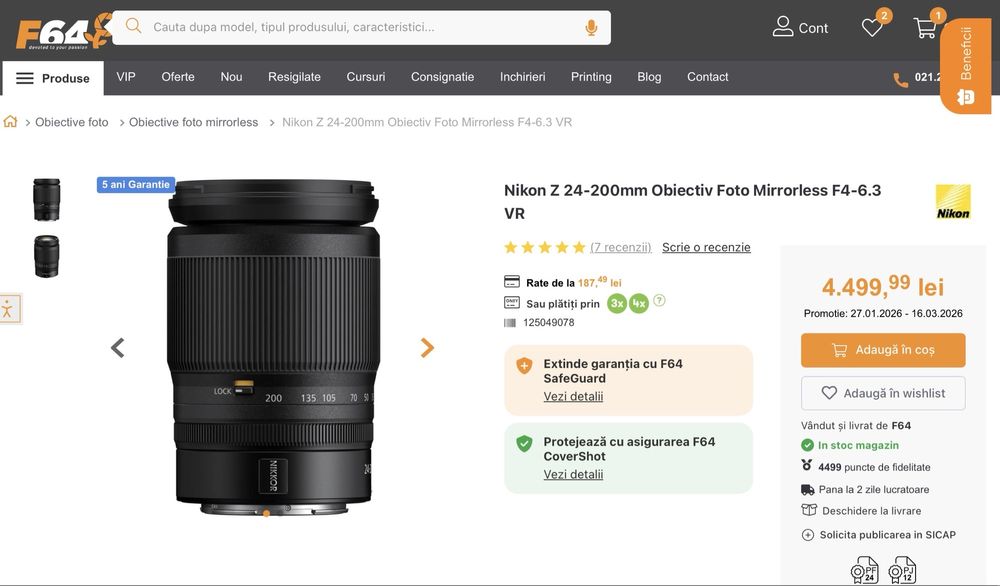Click the Promotie date range text
The width and height of the screenshot is (1000, 586).
coord(883,314)
